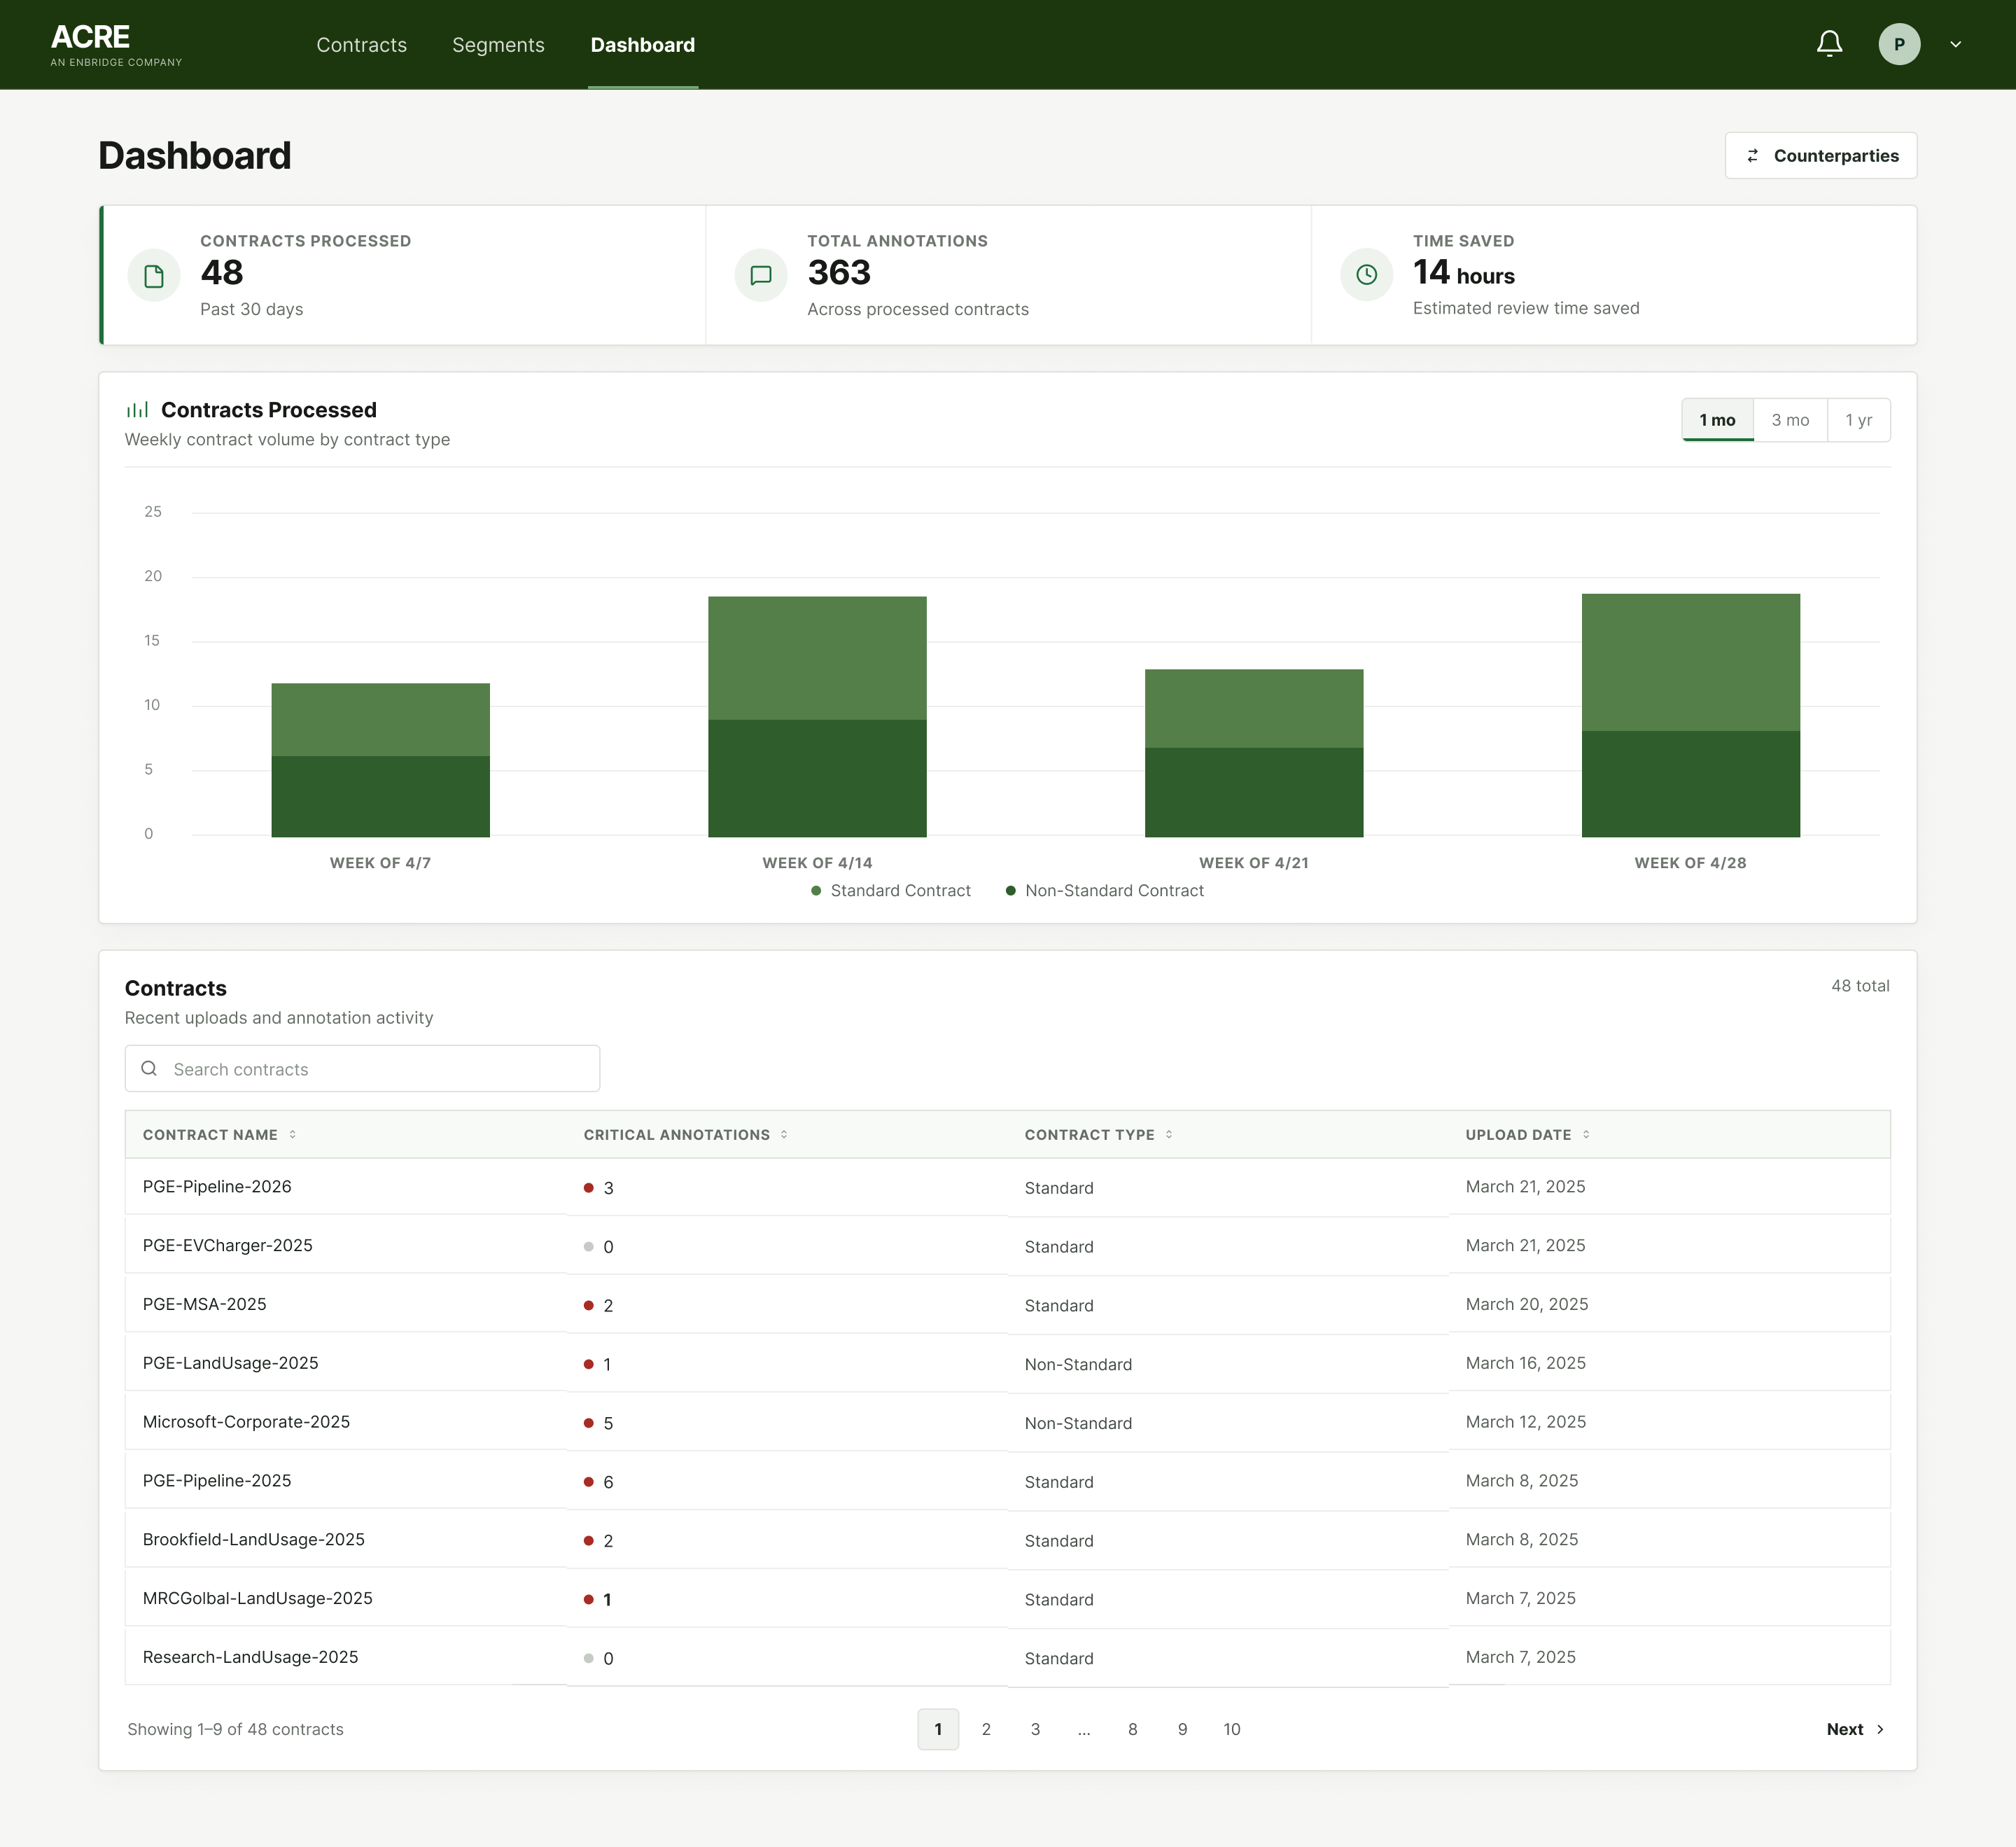This screenshot has width=2016, height=1847.
Task: Open the PGE-MSA-2025 contract
Action: pos(204,1305)
